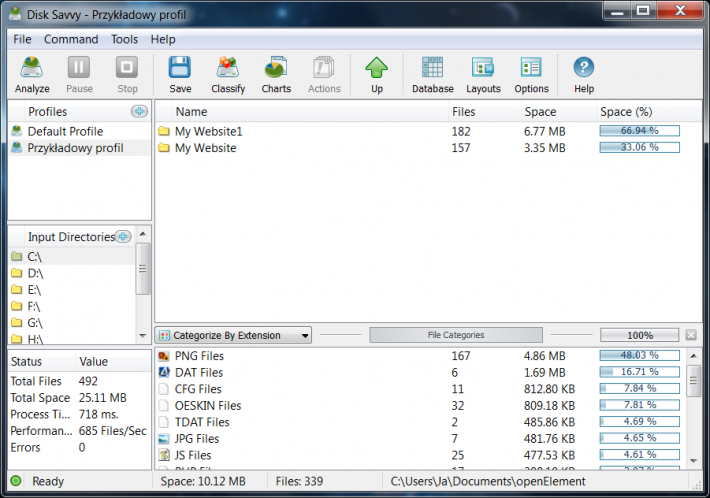Select the CFG Files row

point(421,389)
